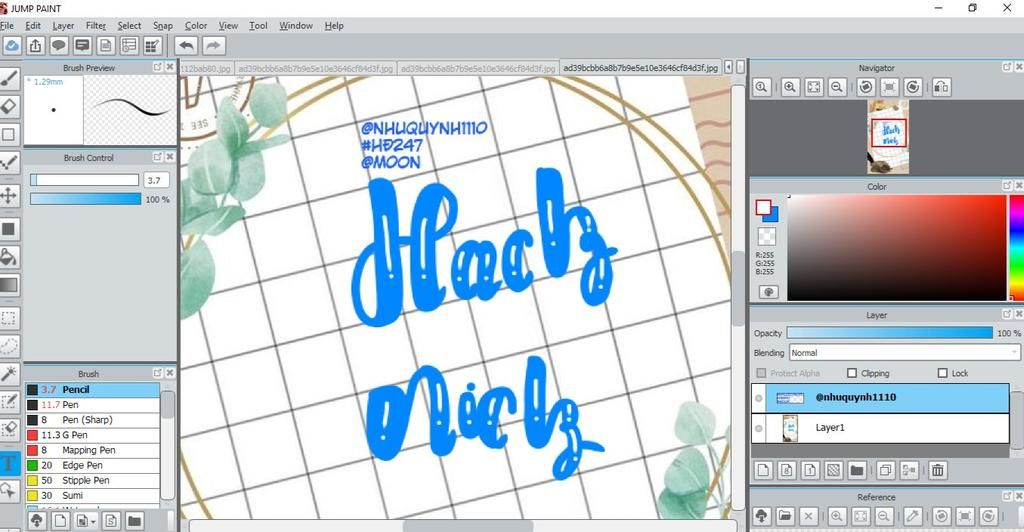Select the Gradient tool

coord(8,285)
